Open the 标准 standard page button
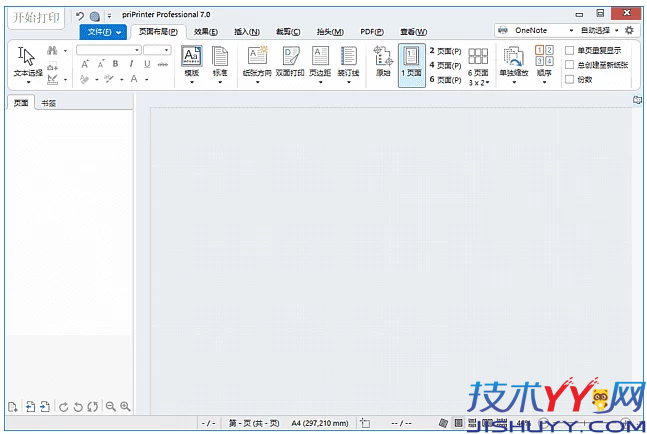Viewport: 647px width, 434px height. pyautogui.click(x=220, y=64)
